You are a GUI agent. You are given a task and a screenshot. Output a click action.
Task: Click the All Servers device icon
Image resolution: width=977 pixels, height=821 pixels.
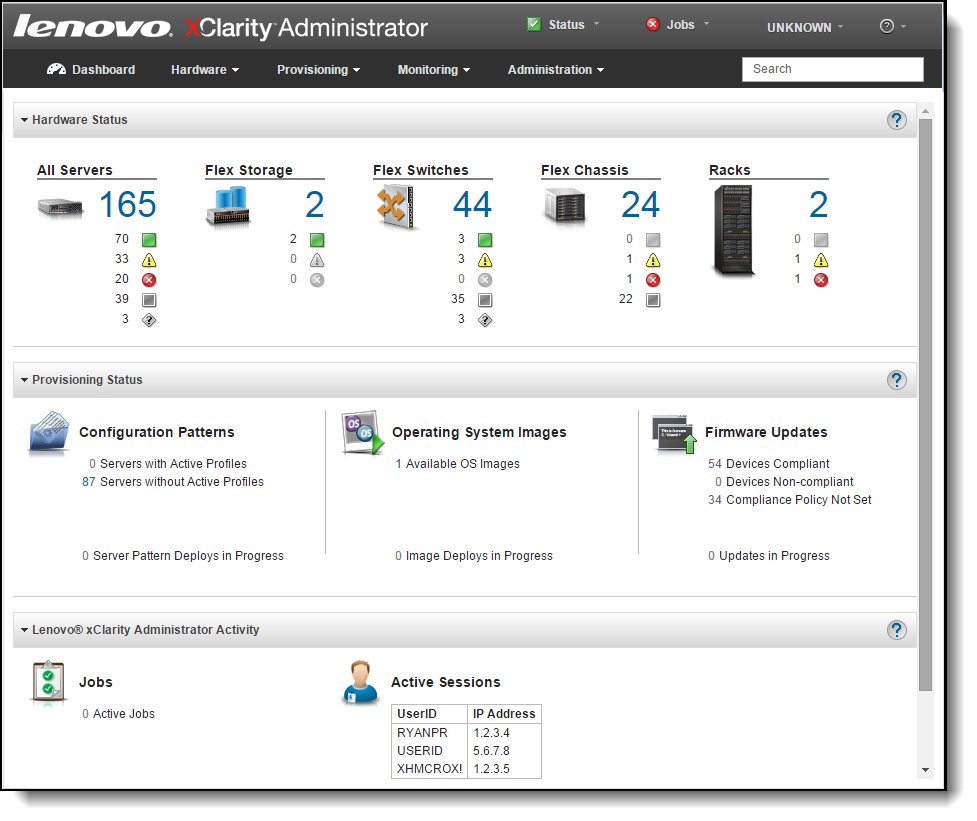click(x=60, y=206)
